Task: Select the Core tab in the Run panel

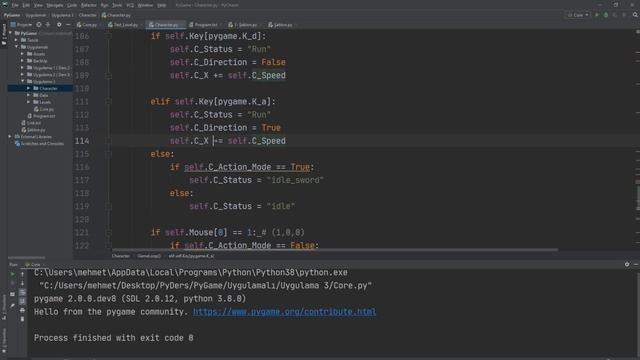Action: pos(33,264)
